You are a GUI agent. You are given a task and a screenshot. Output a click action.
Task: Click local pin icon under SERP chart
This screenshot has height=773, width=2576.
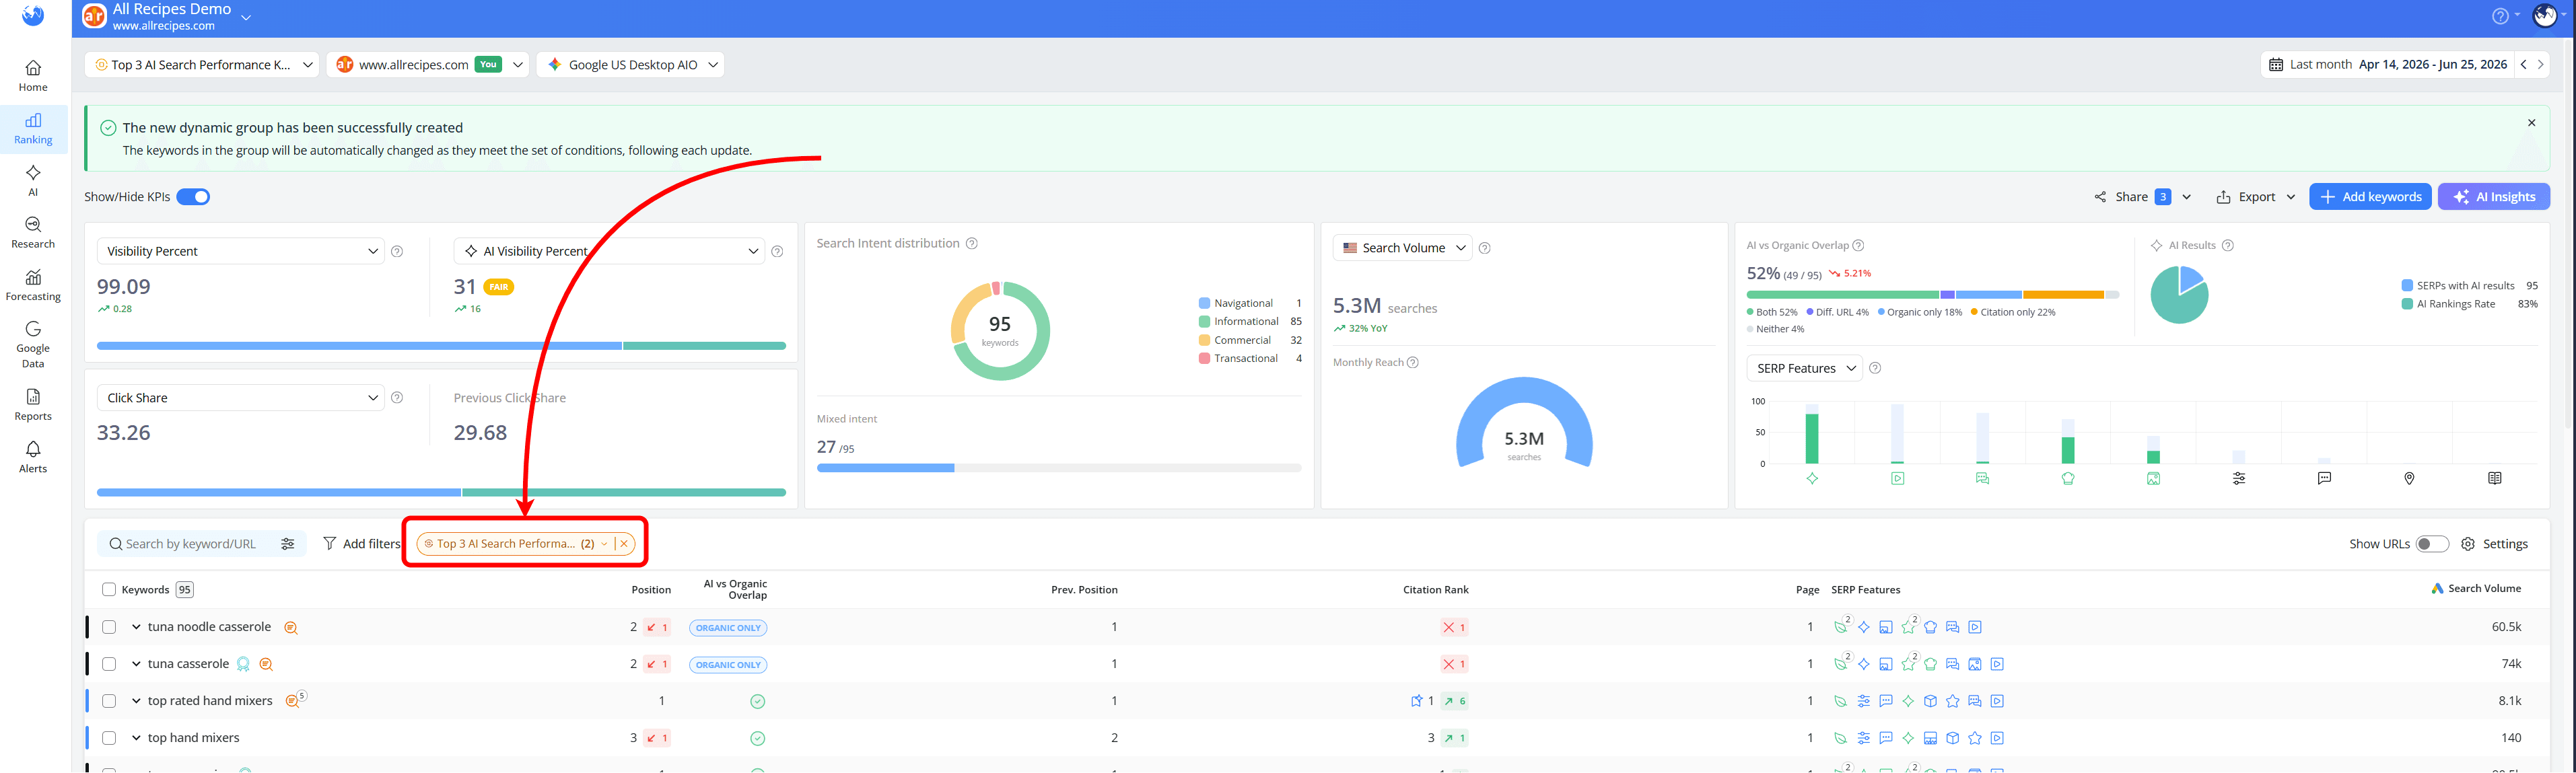pos(2409,479)
